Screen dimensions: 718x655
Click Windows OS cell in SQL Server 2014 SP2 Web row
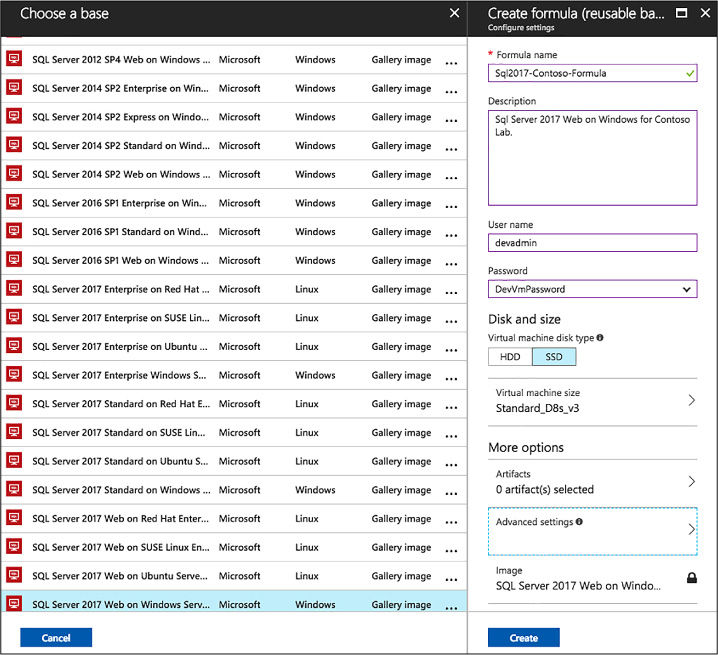click(x=315, y=174)
